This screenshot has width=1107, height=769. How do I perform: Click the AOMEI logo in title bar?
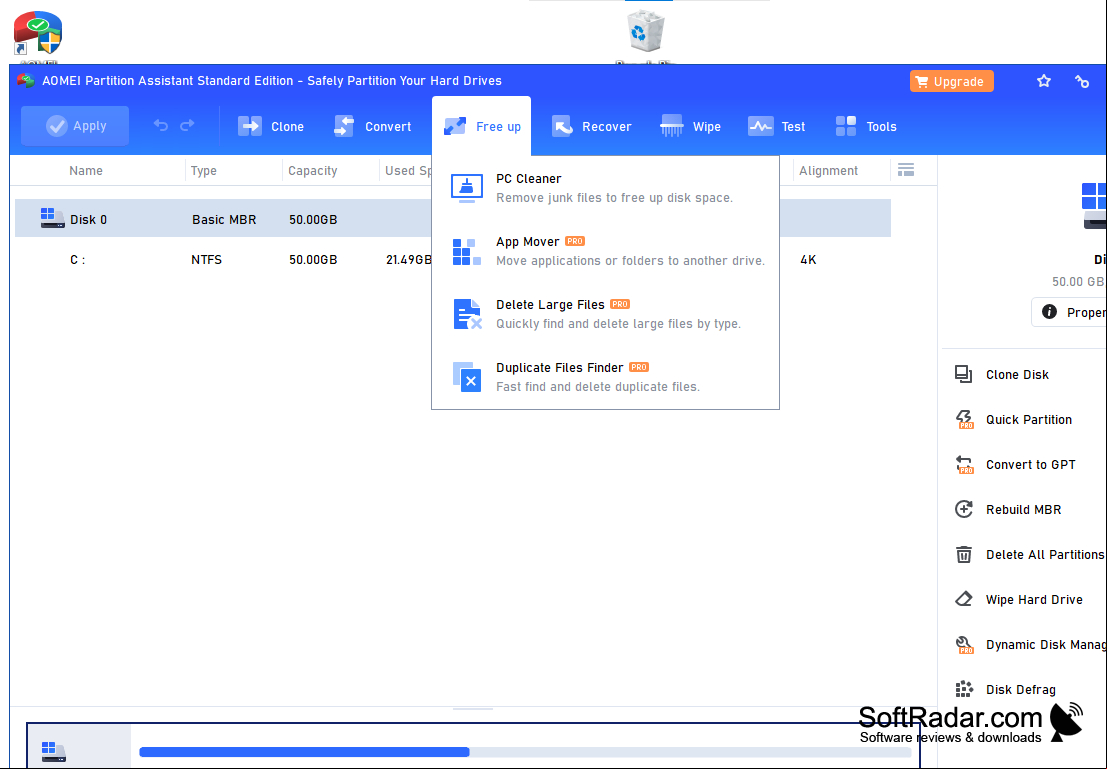pyautogui.click(x=25, y=81)
